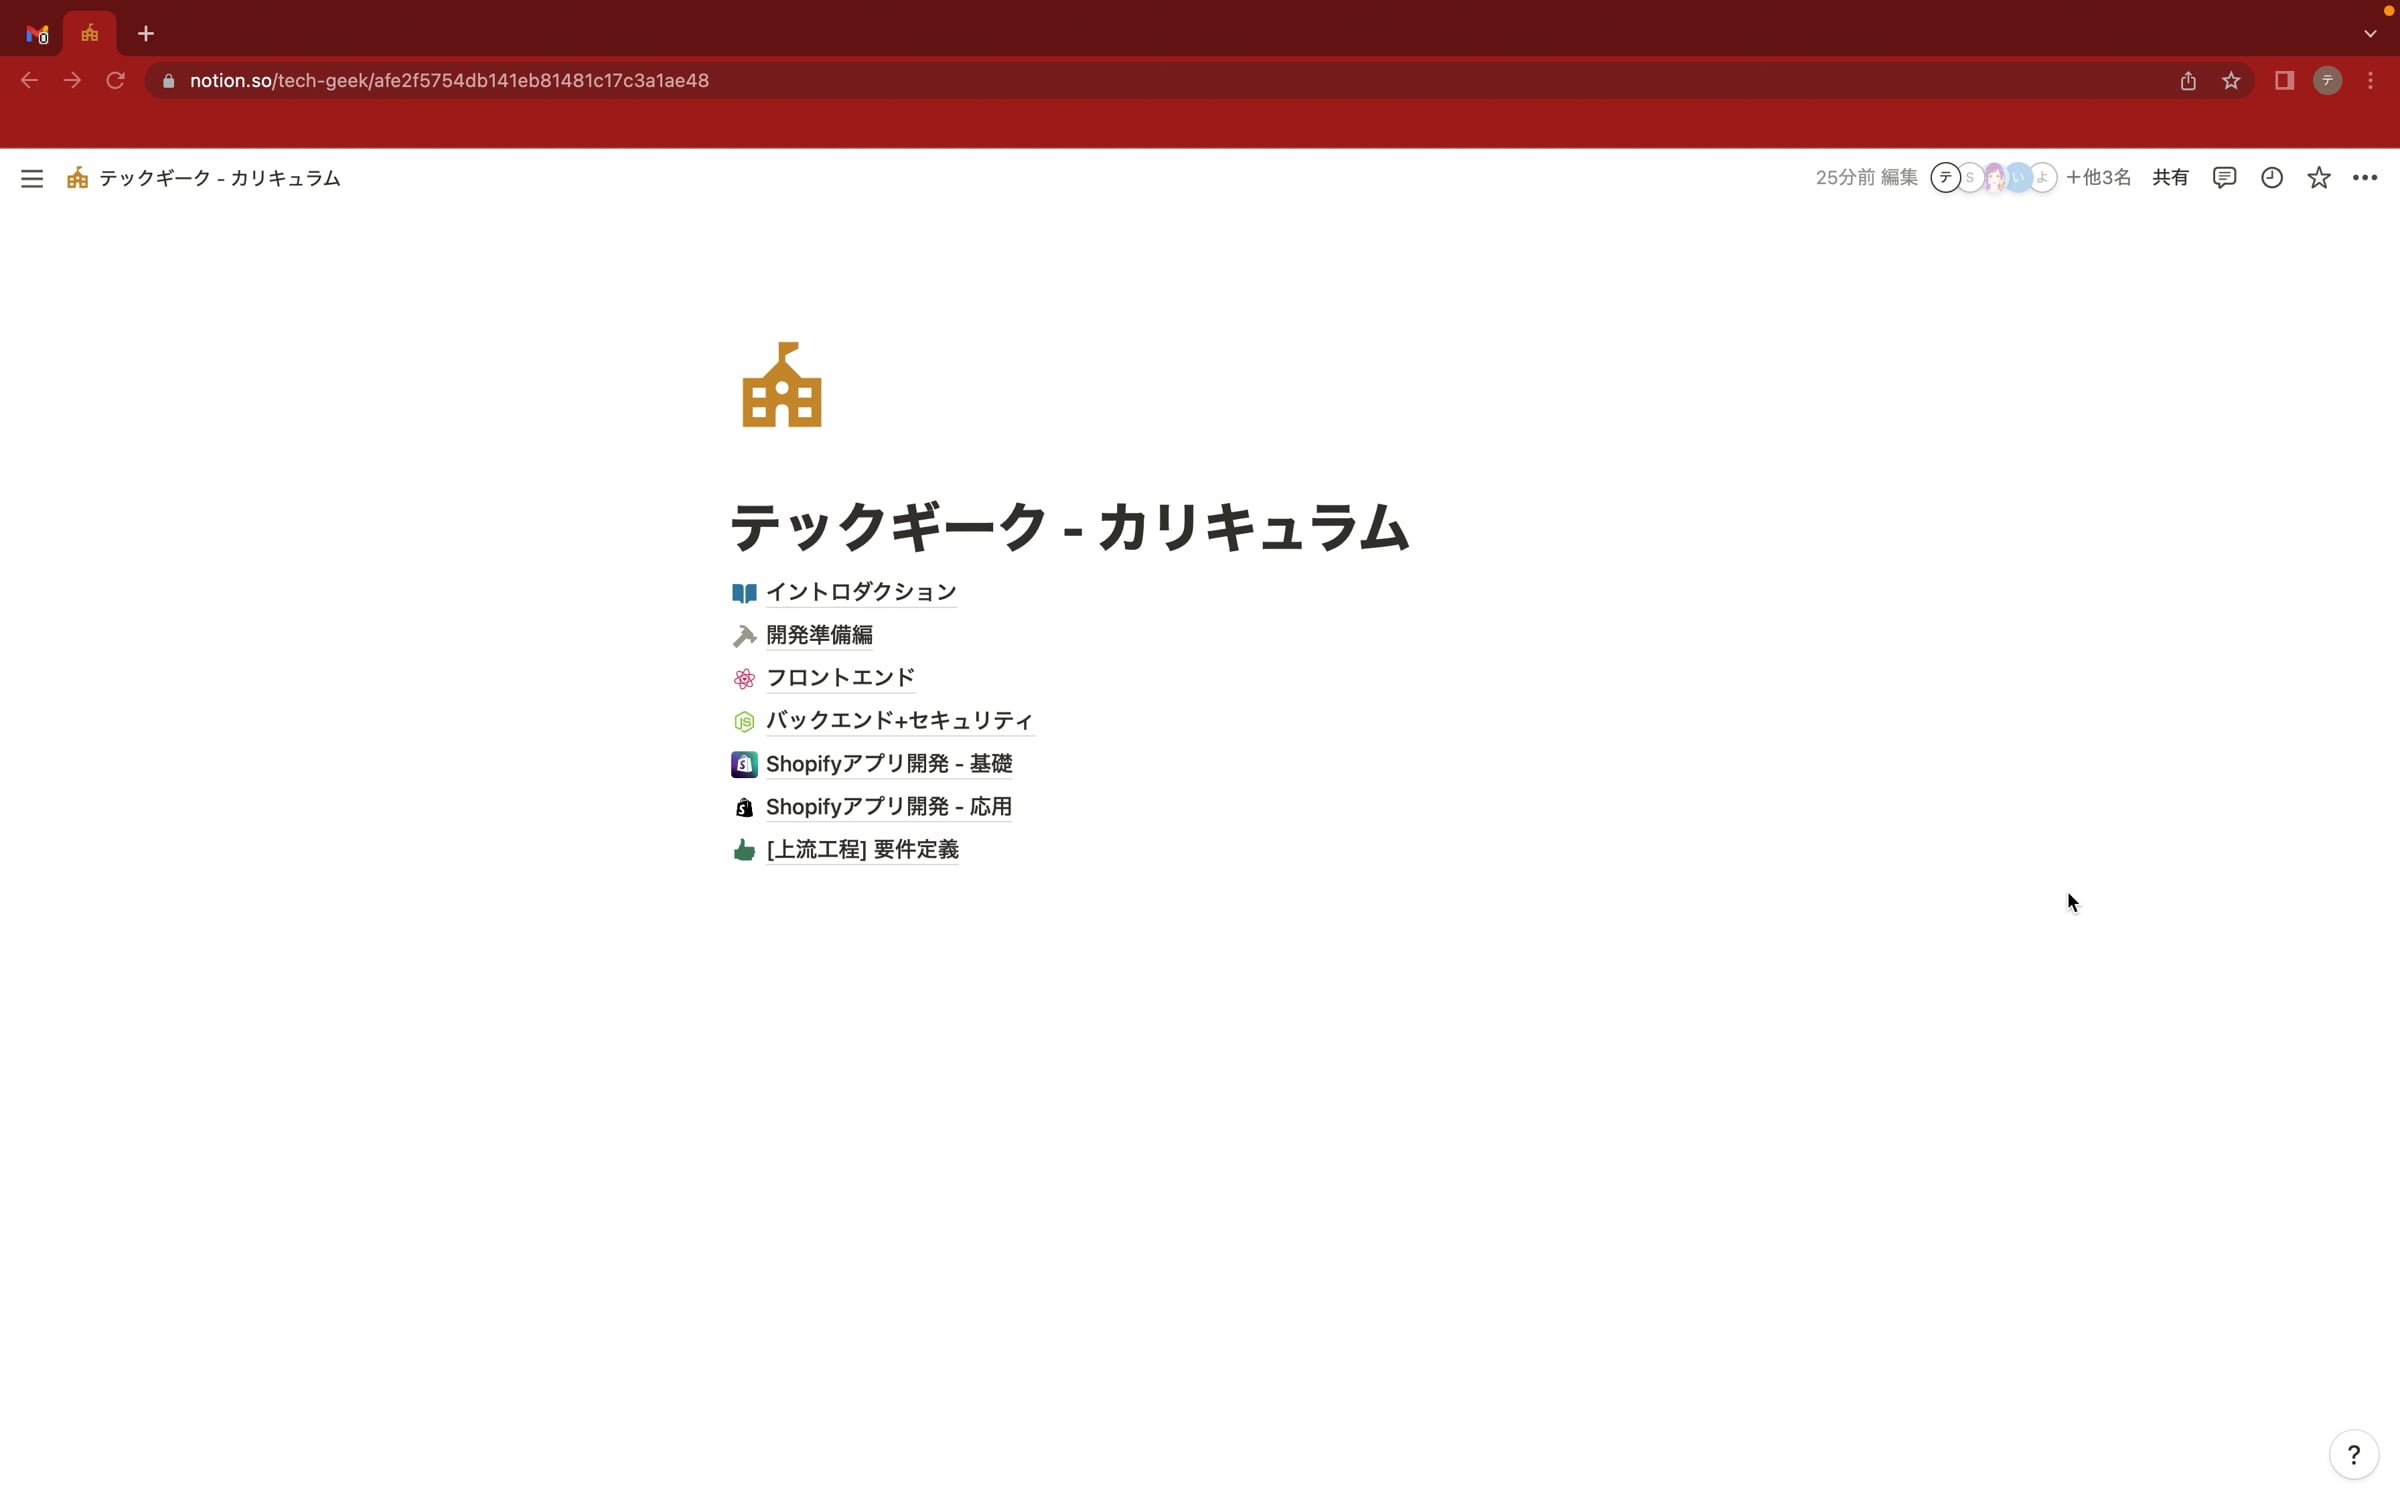Open the Shopifyアプリ開発 - 応用 page
The height and width of the screenshot is (1500, 2400).
click(889, 807)
